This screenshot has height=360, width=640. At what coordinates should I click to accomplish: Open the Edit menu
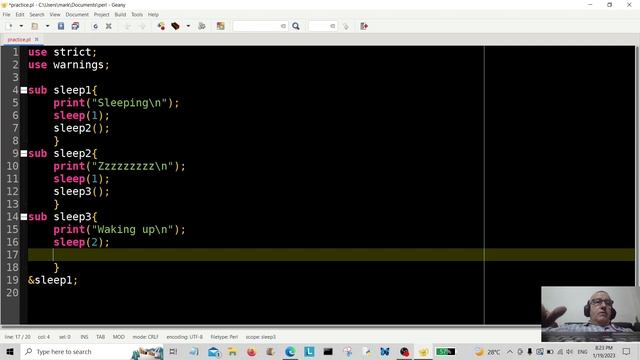tap(20, 15)
